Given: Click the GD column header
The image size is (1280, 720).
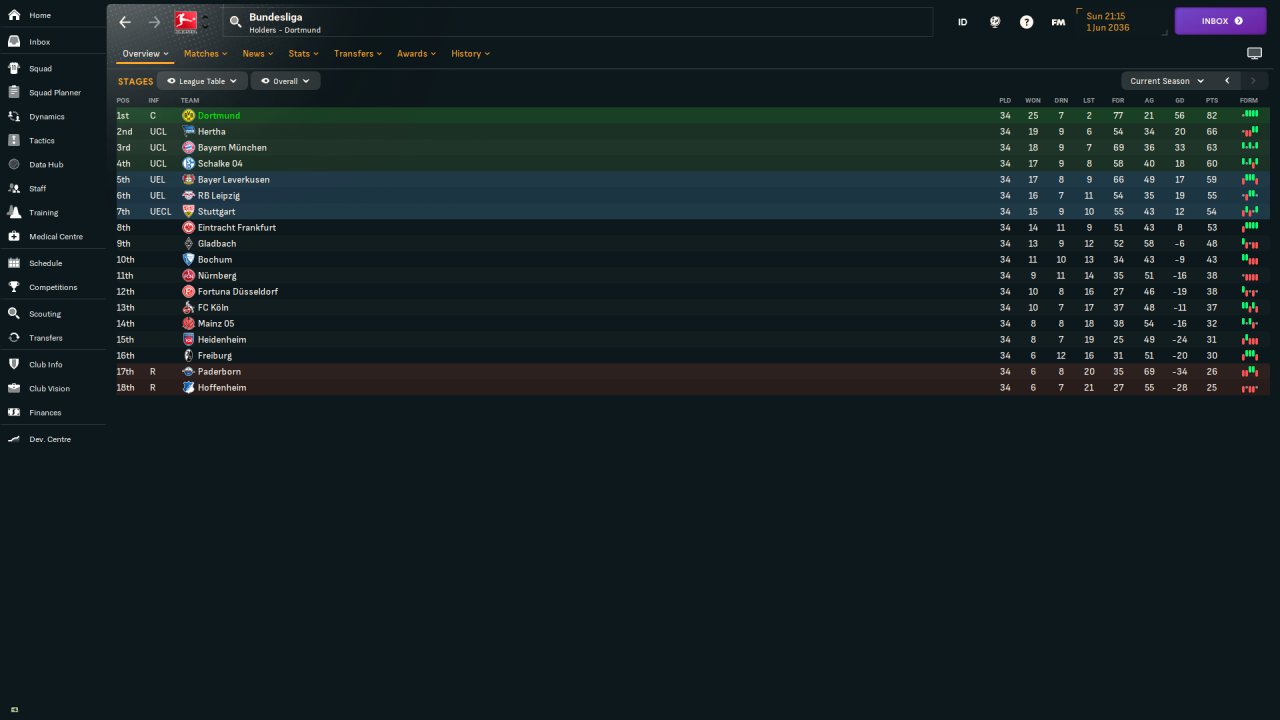Looking at the screenshot, I should pyautogui.click(x=1180, y=100).
